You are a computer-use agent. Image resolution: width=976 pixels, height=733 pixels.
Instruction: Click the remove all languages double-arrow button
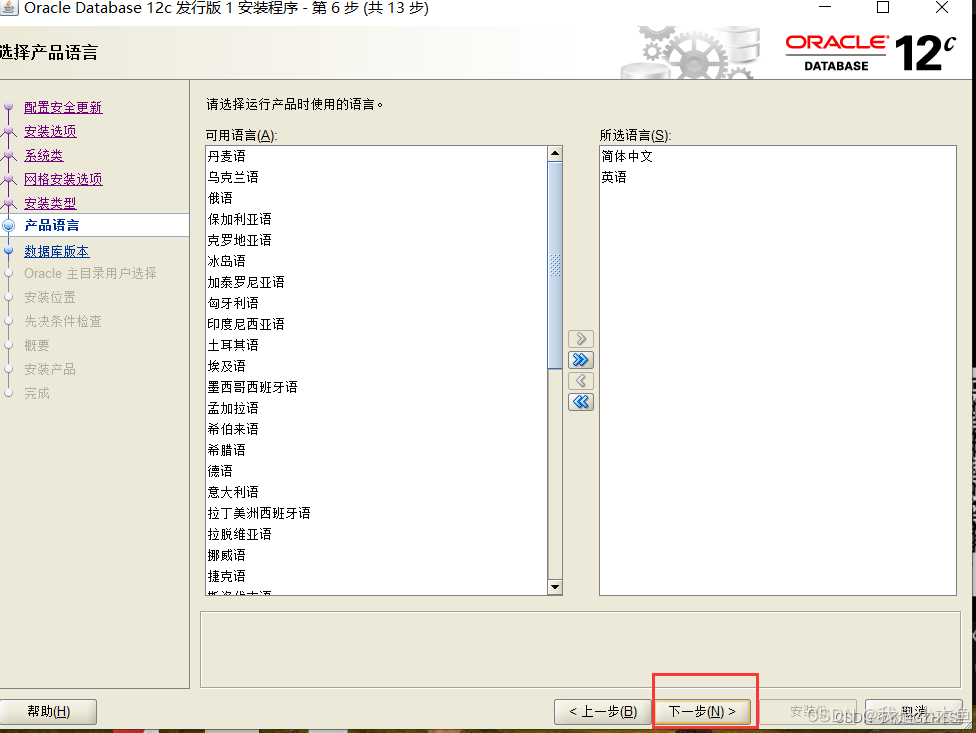coord(580,402)
